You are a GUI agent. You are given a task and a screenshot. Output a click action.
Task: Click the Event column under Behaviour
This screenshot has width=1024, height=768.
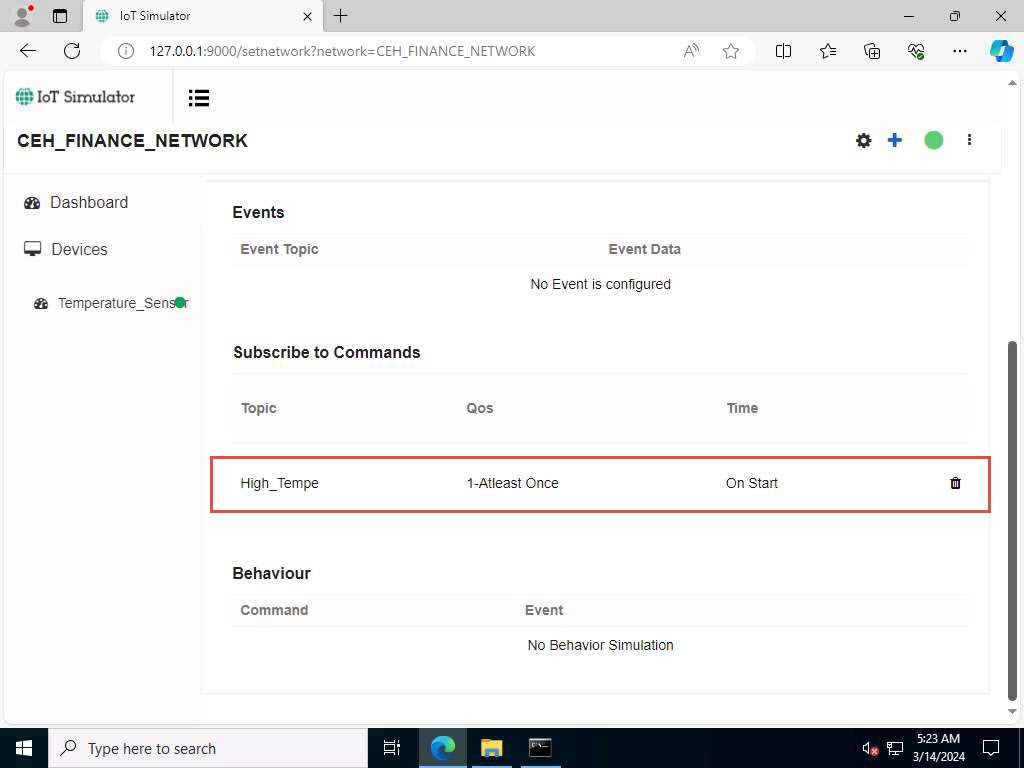[543, 610]
